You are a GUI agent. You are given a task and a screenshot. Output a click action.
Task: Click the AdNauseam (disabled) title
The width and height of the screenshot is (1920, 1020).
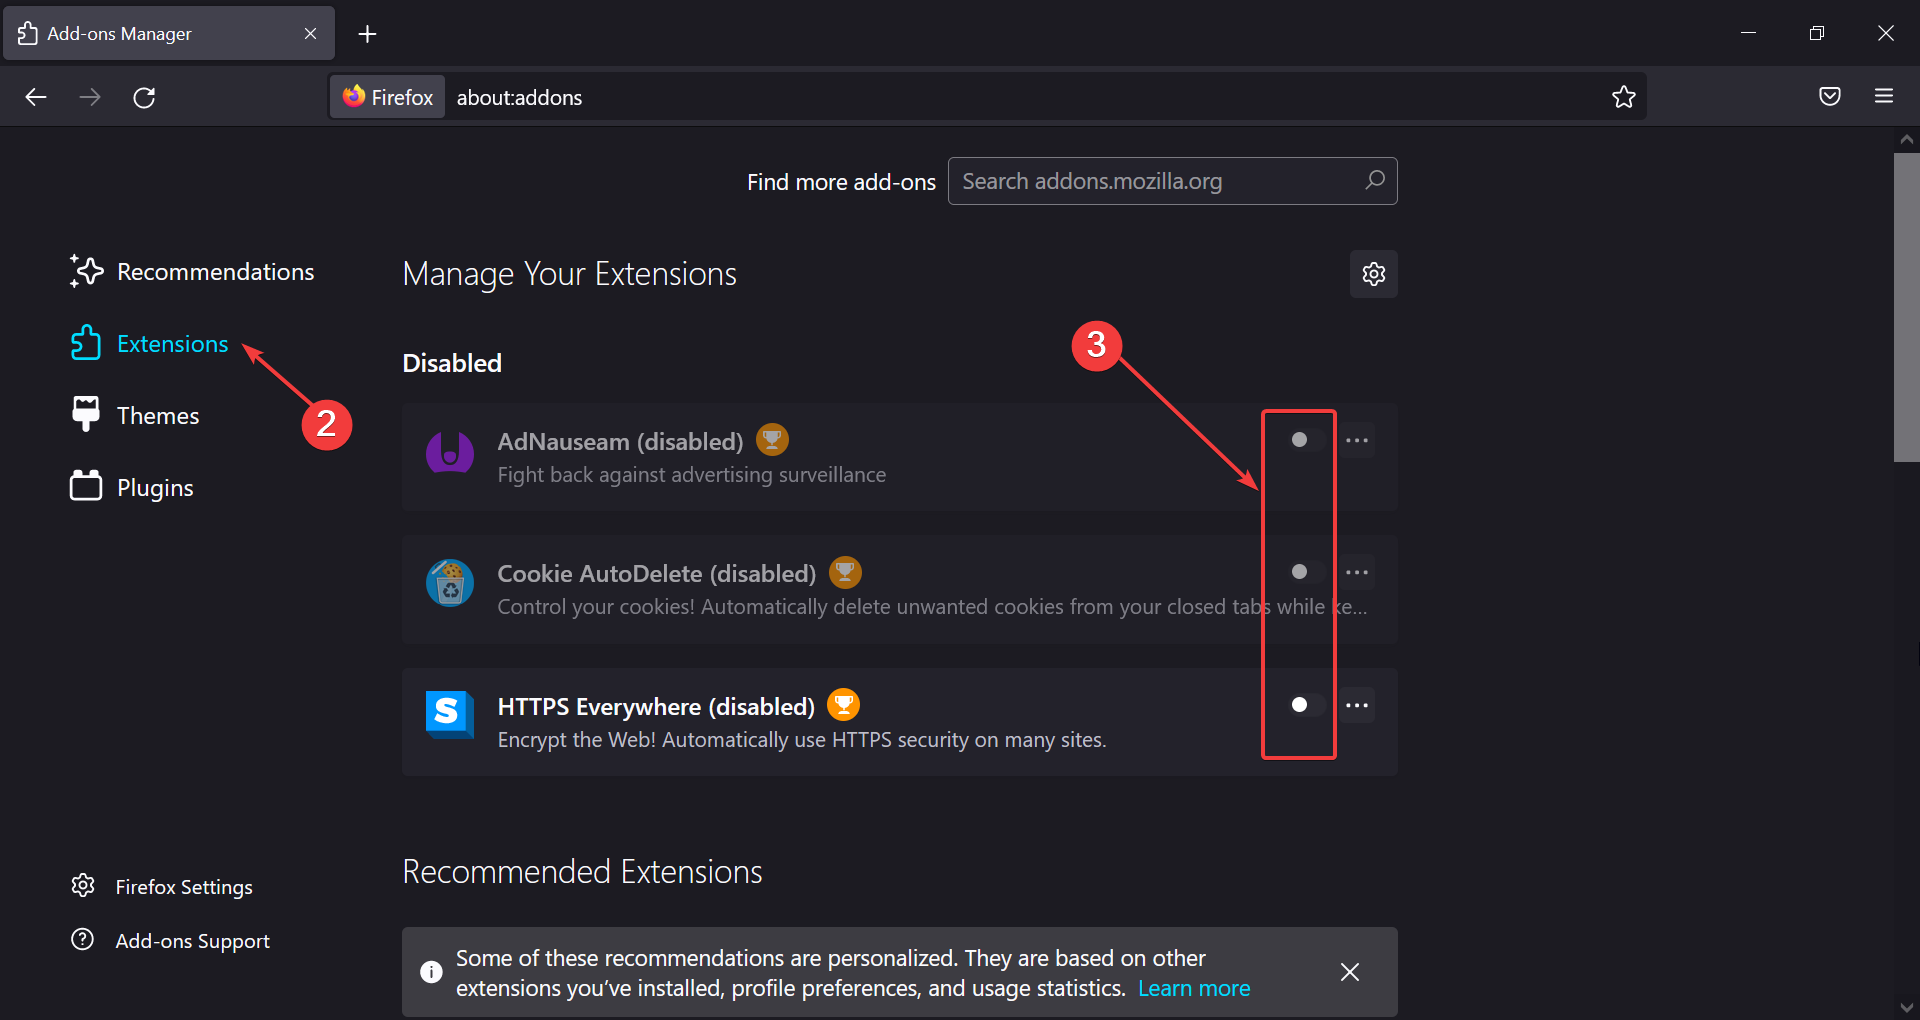click(x=620, y=441)
